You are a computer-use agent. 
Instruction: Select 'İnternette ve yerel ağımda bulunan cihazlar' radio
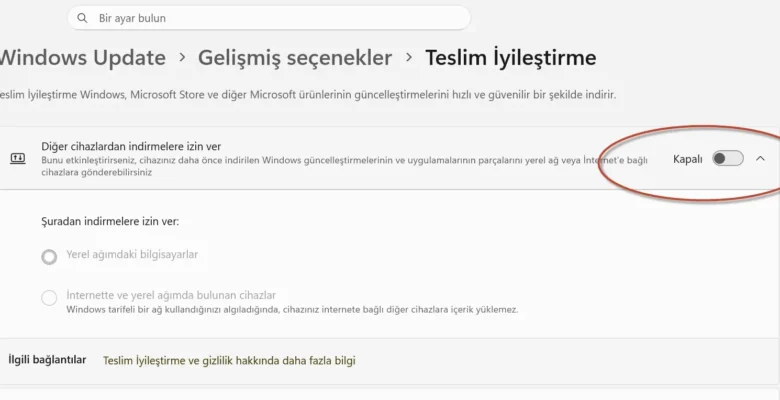[x=49, y=298]
